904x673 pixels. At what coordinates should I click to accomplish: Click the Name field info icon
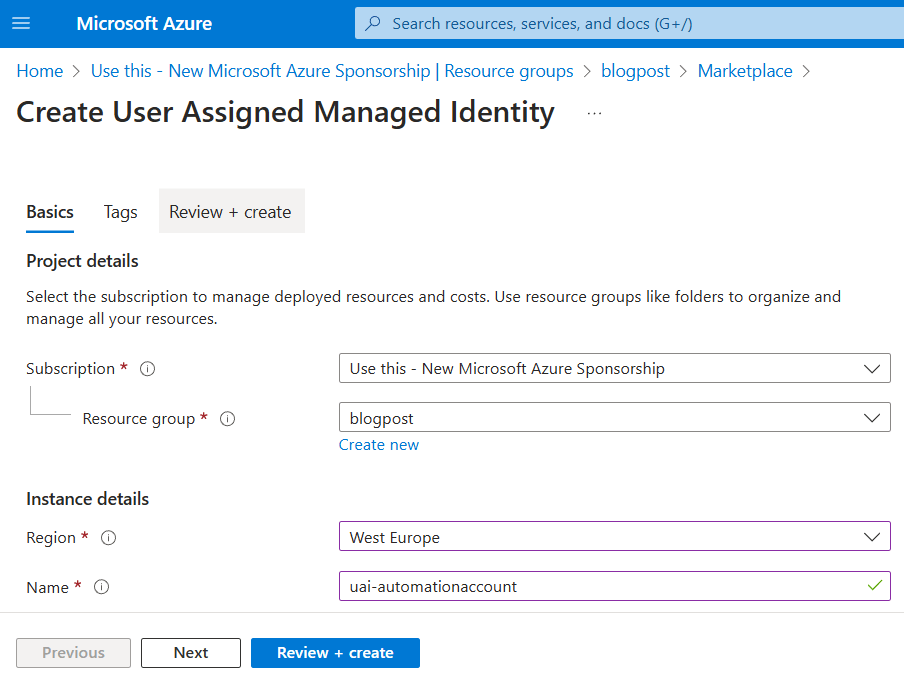click(101, 588)
